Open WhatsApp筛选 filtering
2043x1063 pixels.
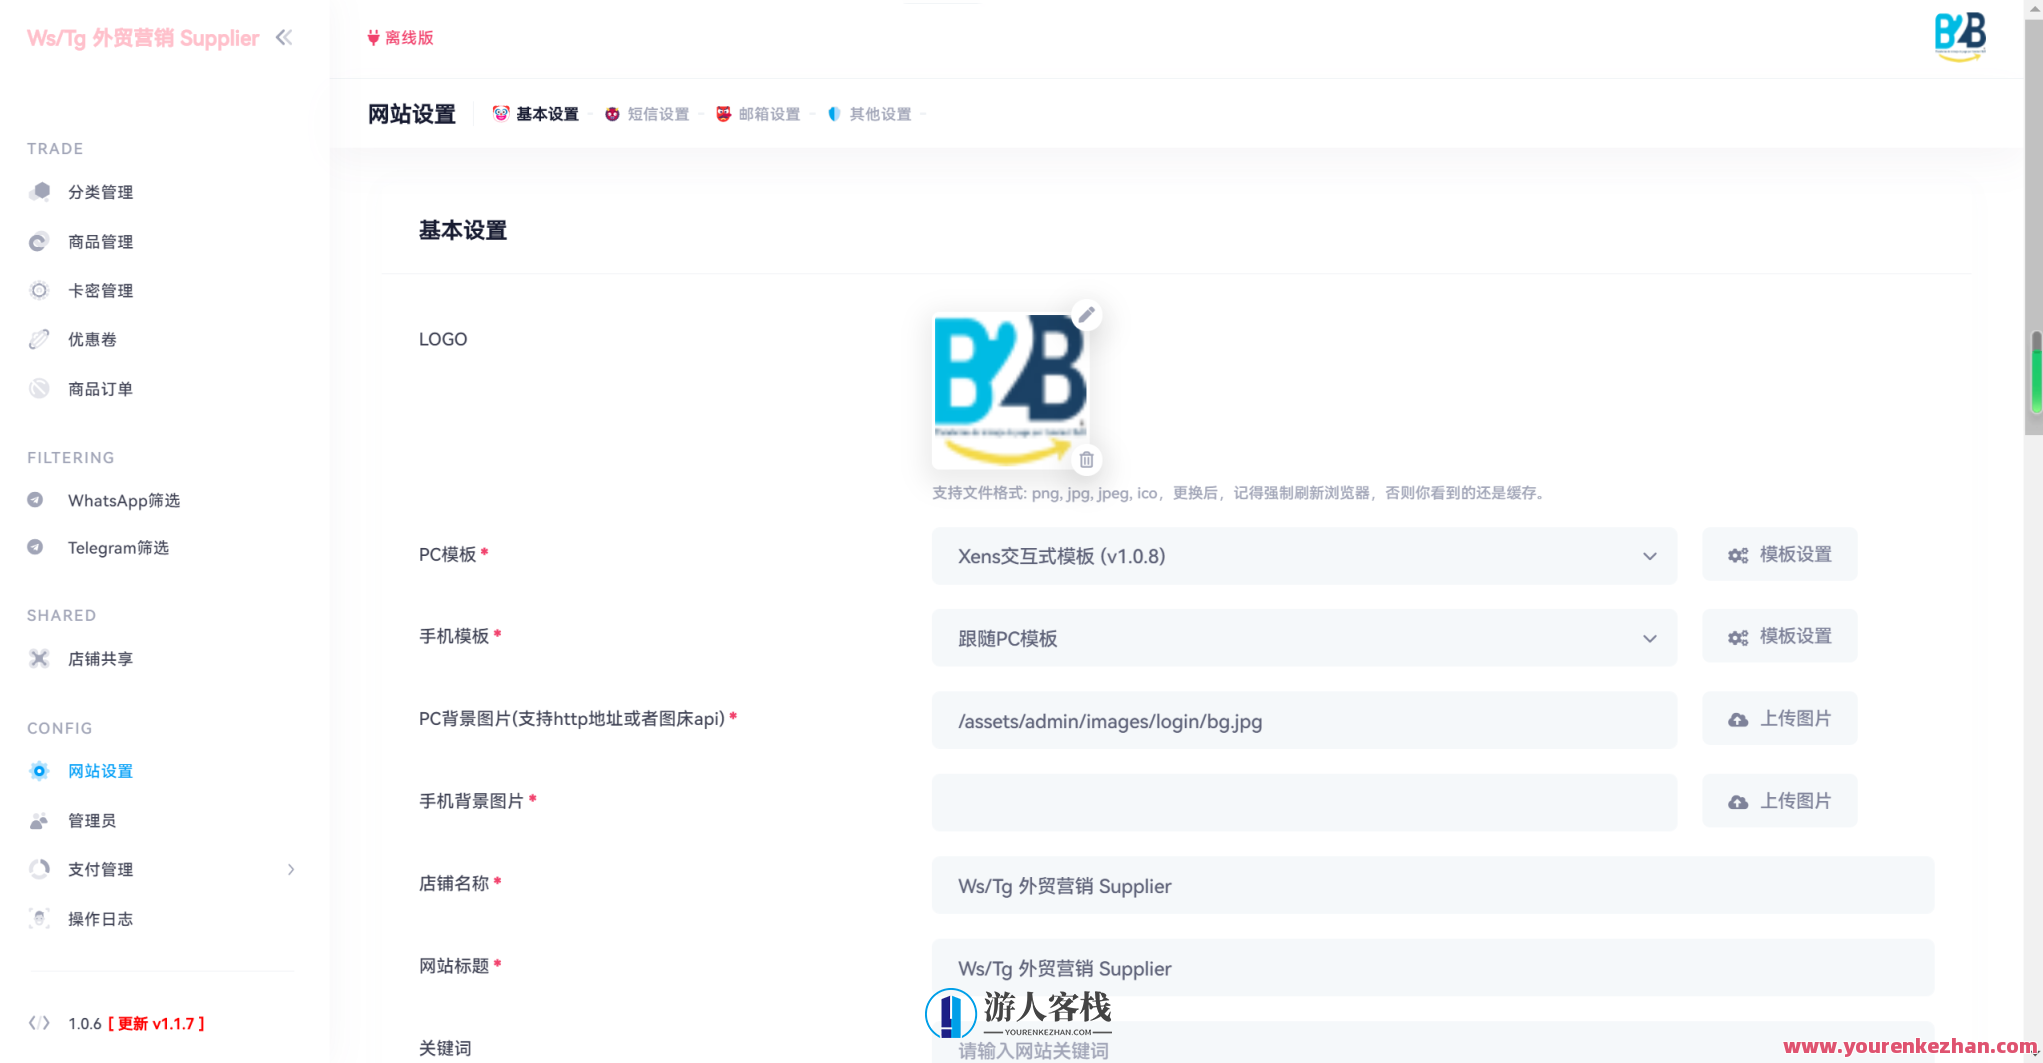(x=123, y=500)
